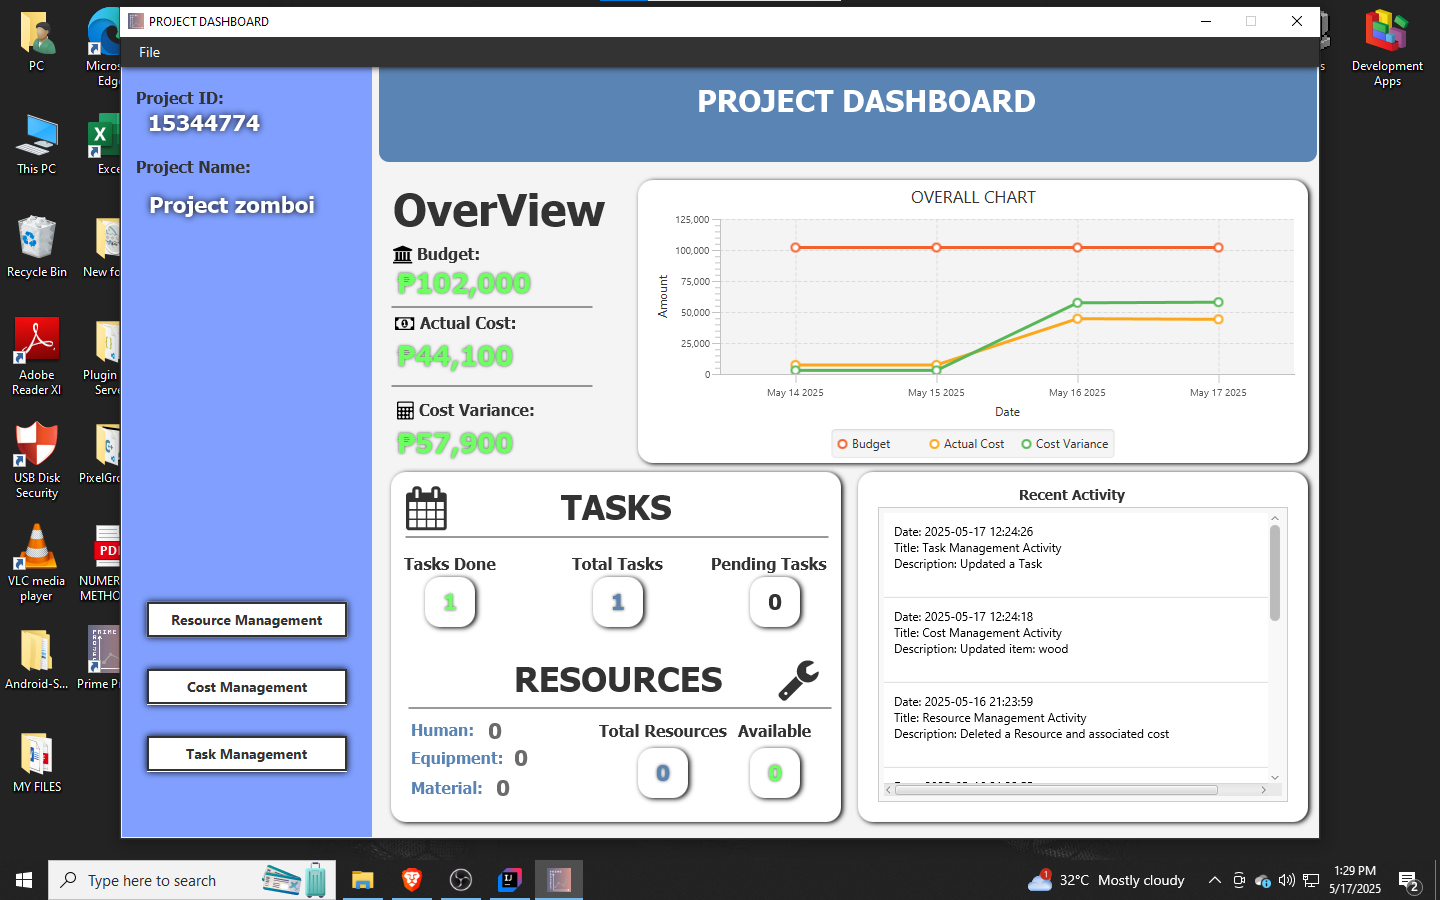Open IntelliJ IDEA from the taskbar
The image size is (1440, 900).
(x=509, y=880)
